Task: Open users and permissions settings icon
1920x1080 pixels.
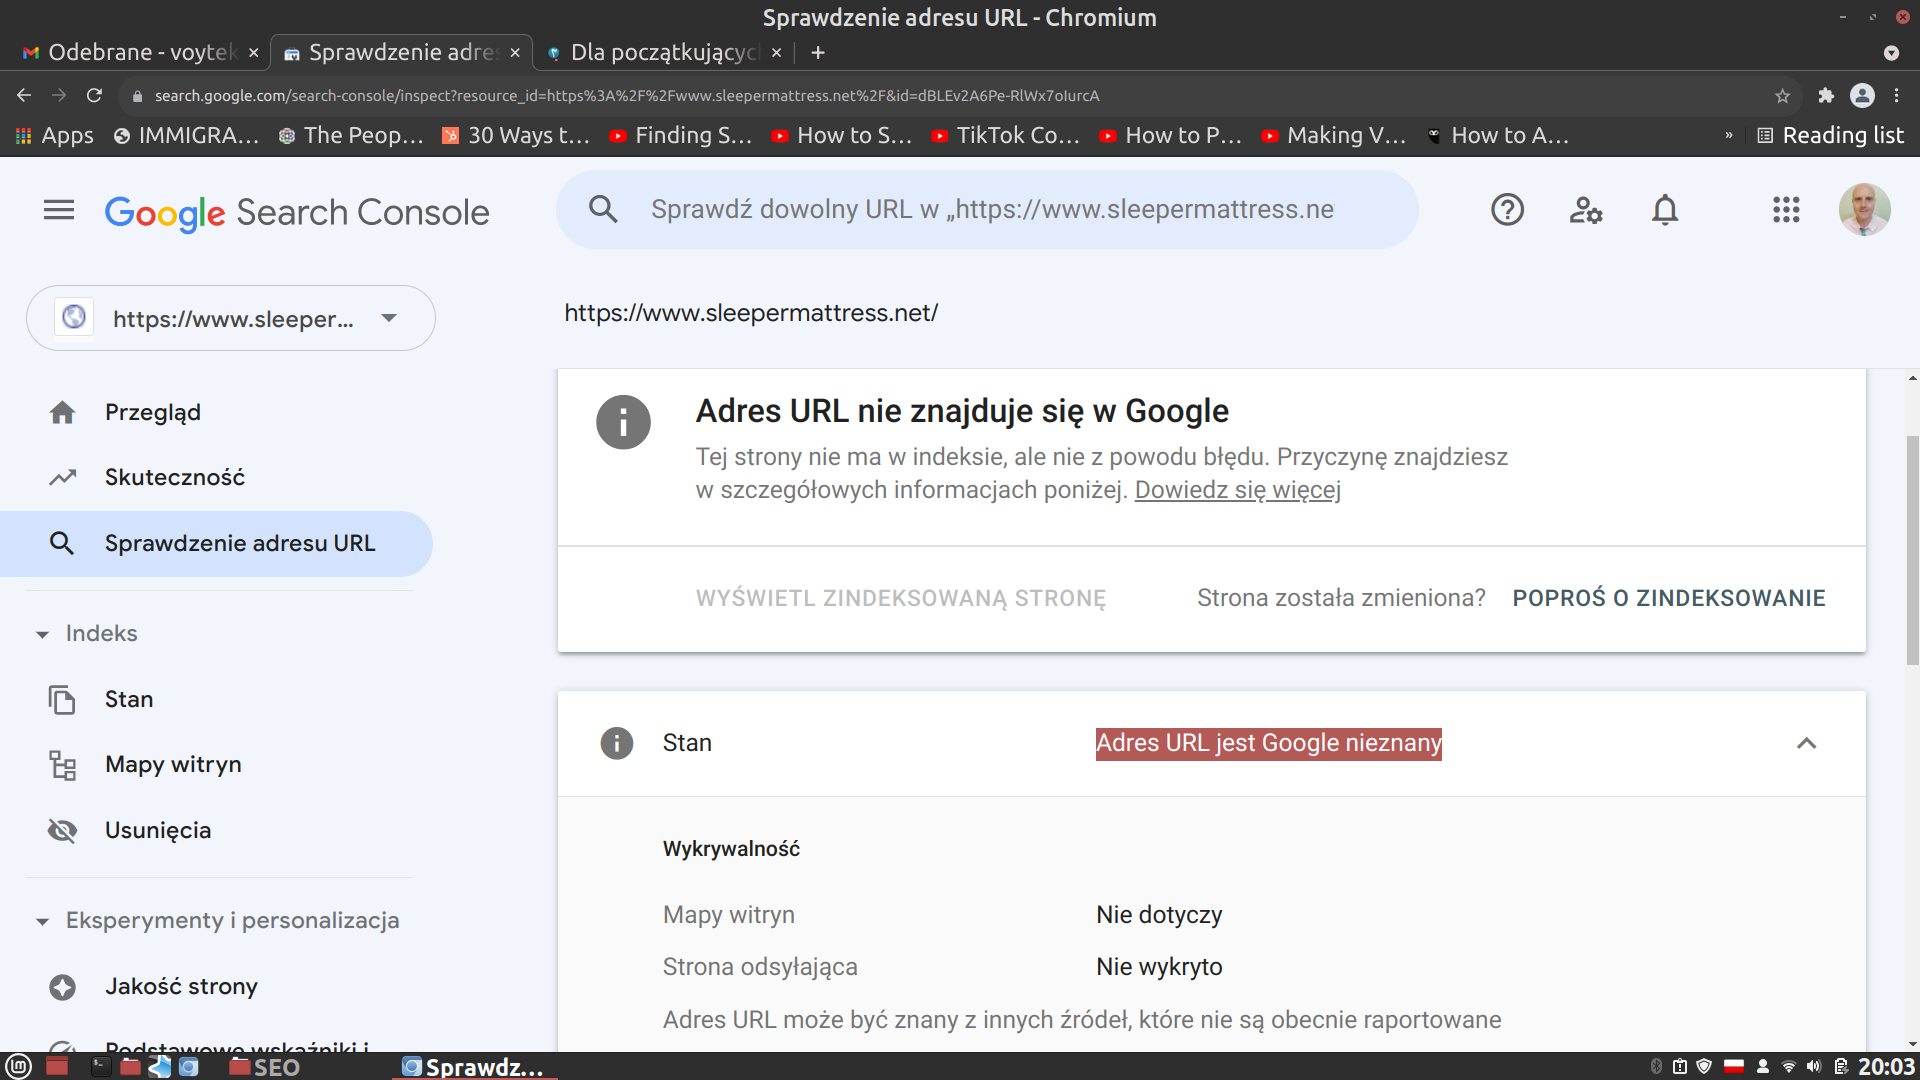Action: (x=1586, y=210)
